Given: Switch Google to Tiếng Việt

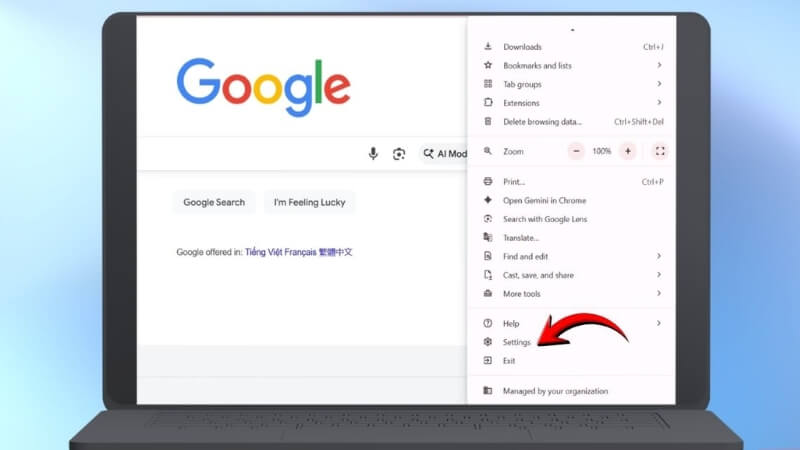Looking at the screenshot, I should click(x=263, y=252).
